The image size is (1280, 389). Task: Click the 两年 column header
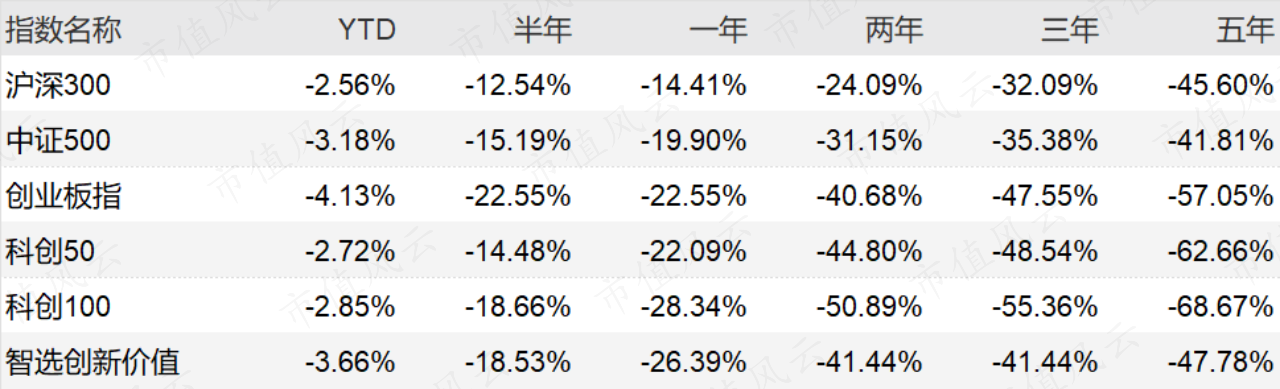[x=893, y=30]
